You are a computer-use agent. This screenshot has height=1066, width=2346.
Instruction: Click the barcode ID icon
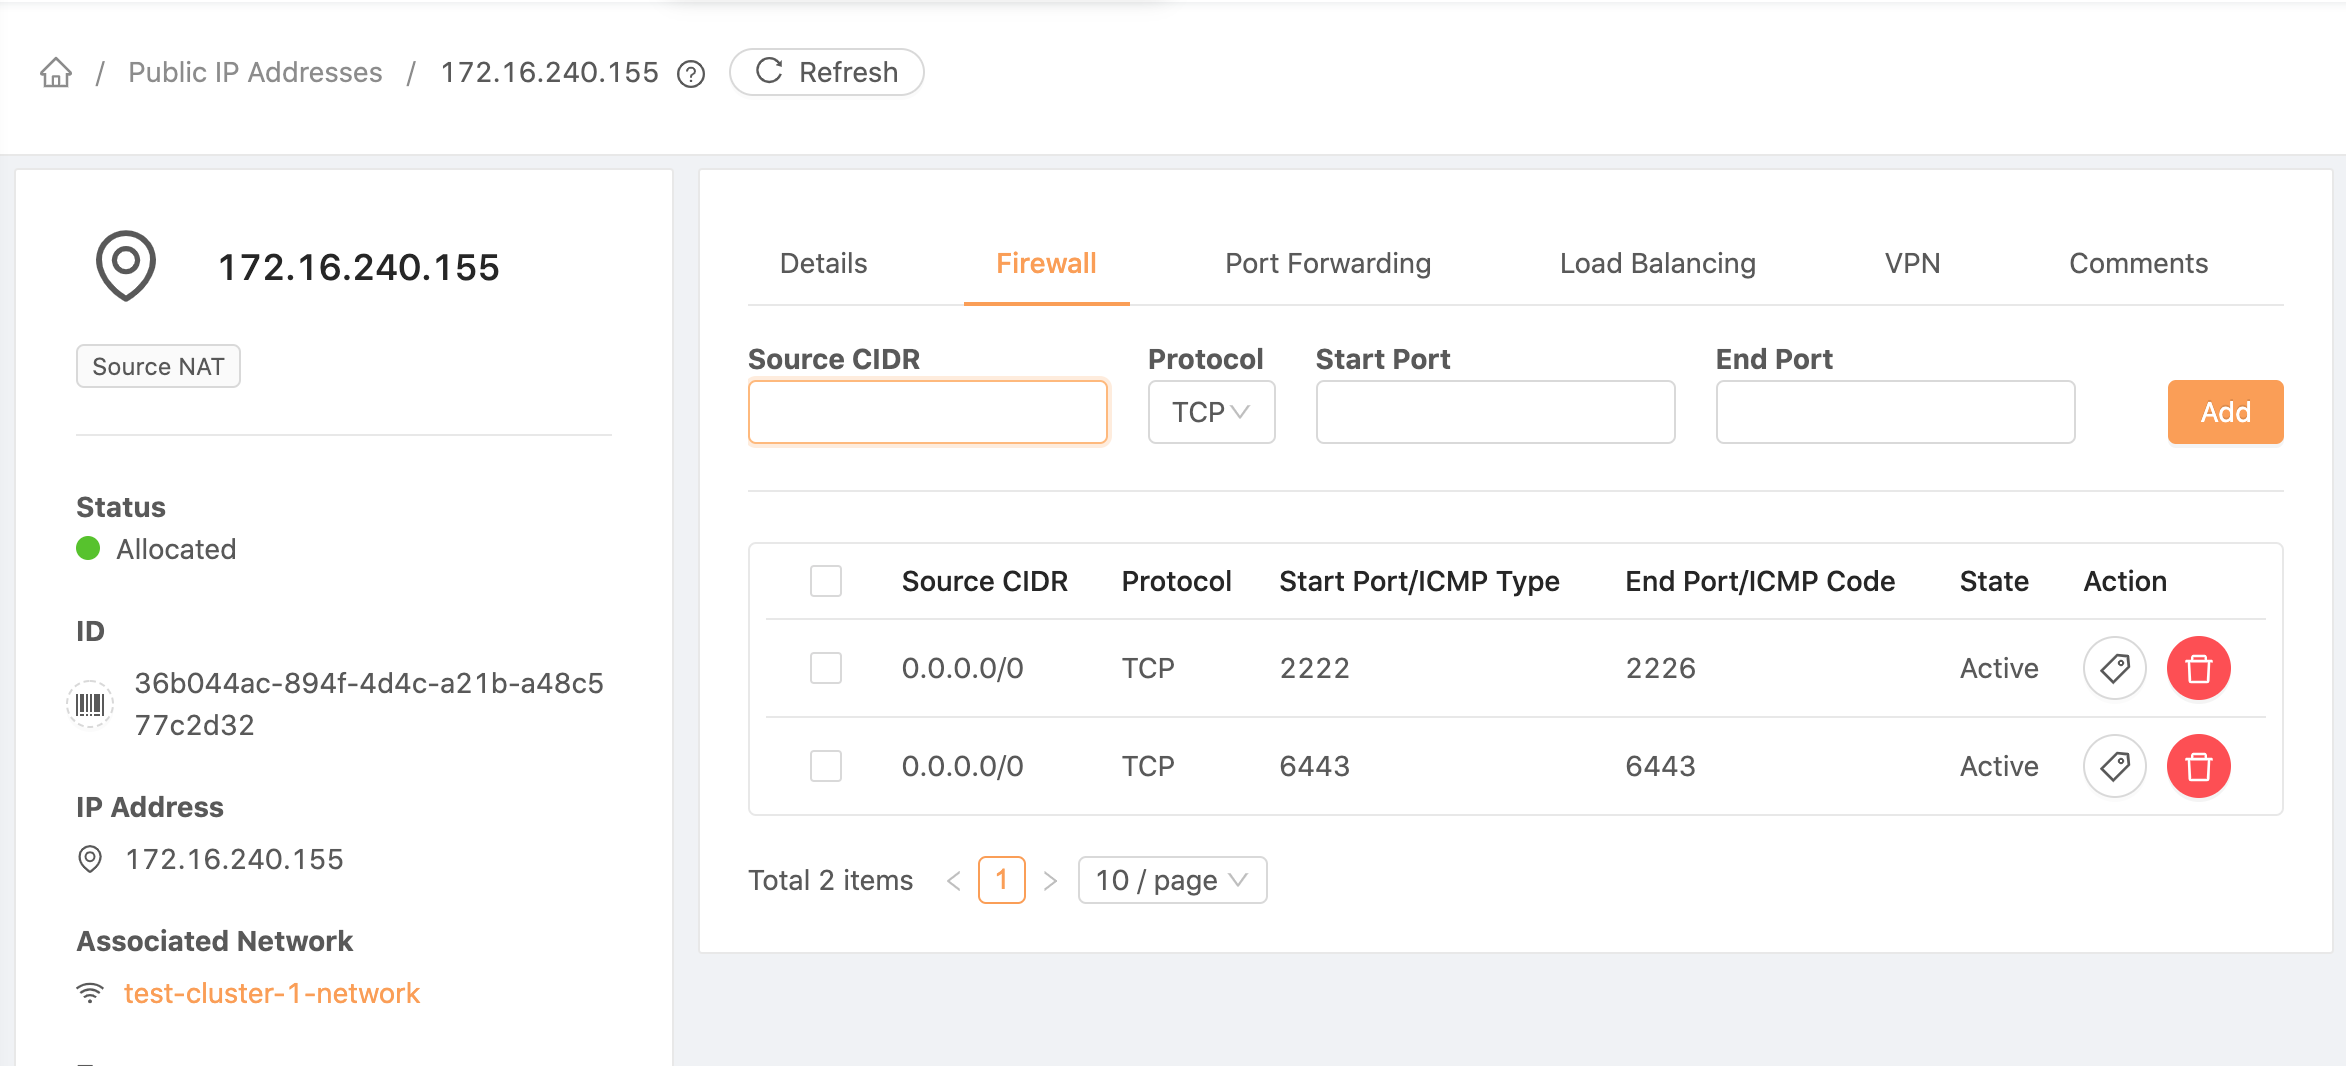pyautogui.click(x=90, y=704)
